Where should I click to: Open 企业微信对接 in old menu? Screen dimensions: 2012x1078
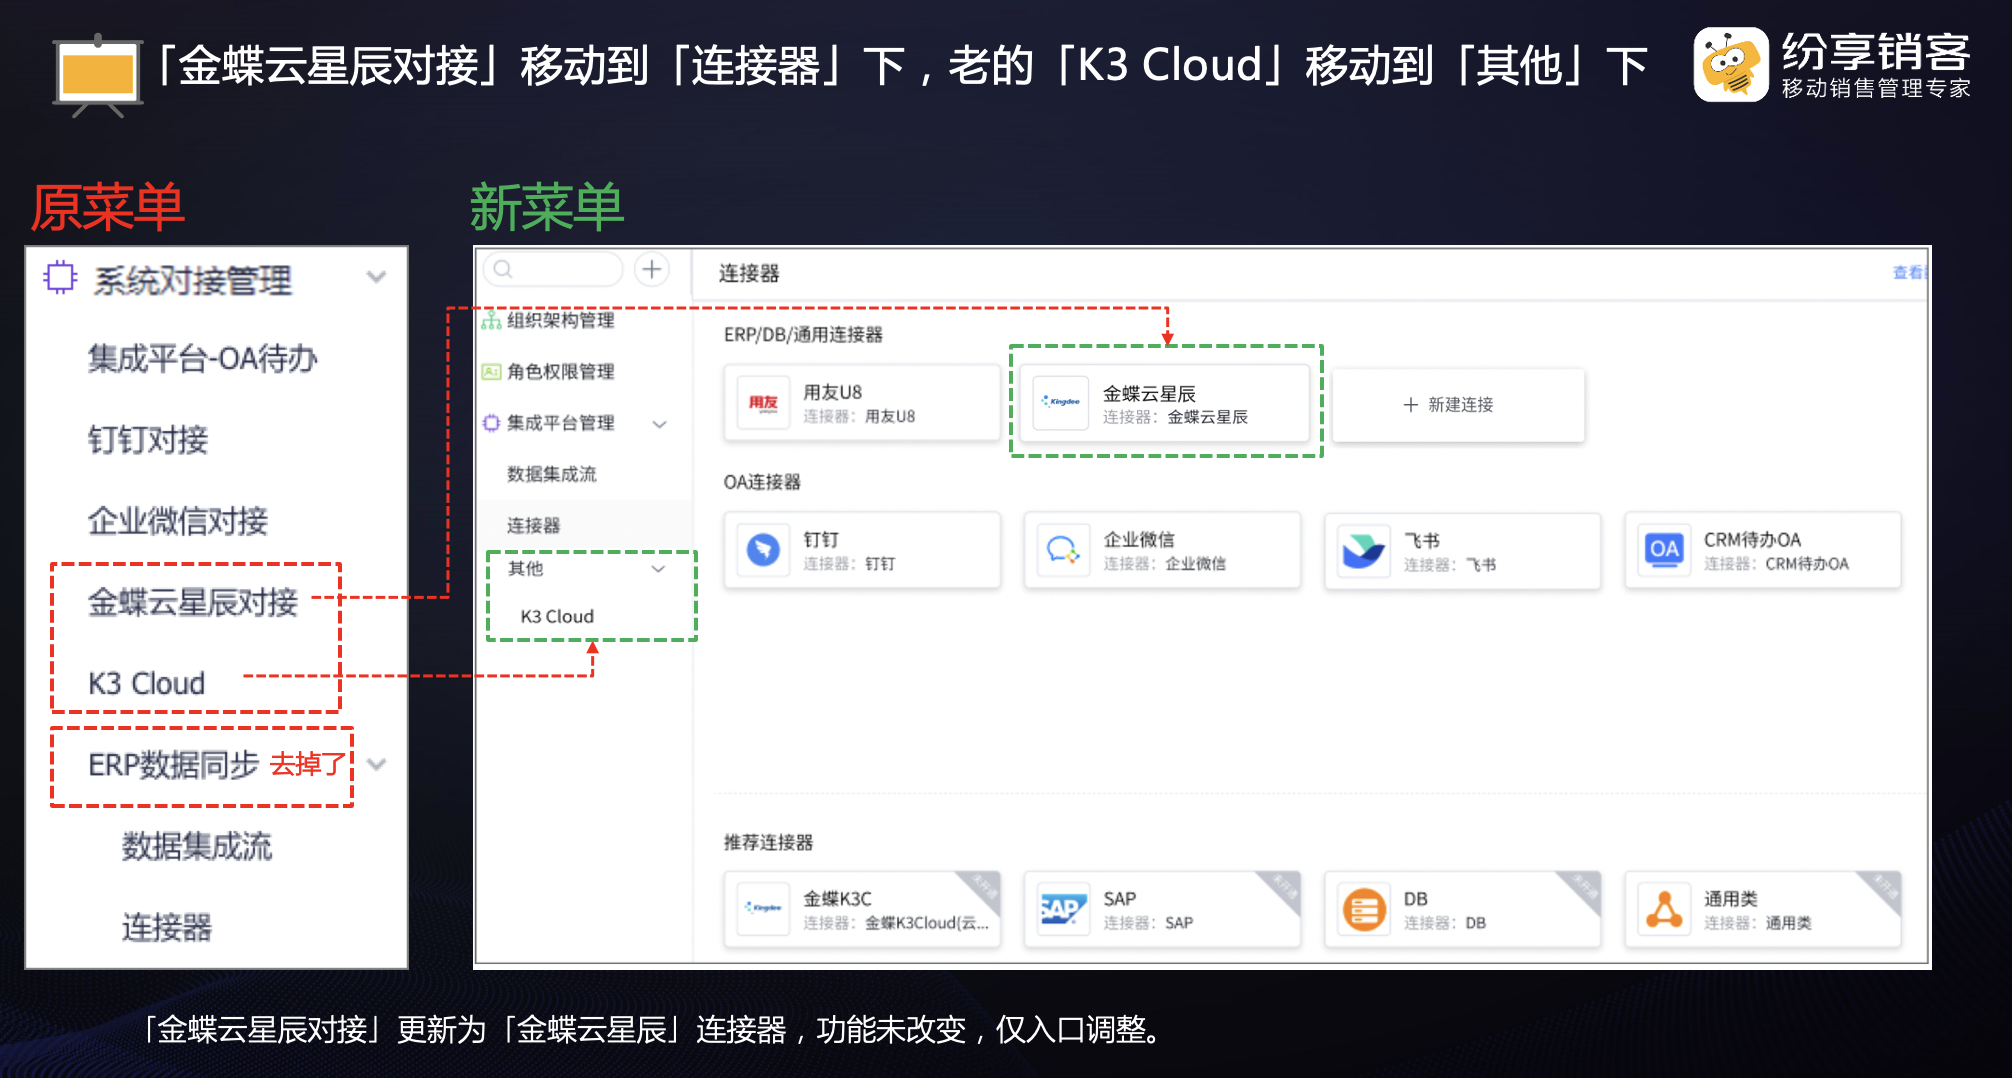177,520
